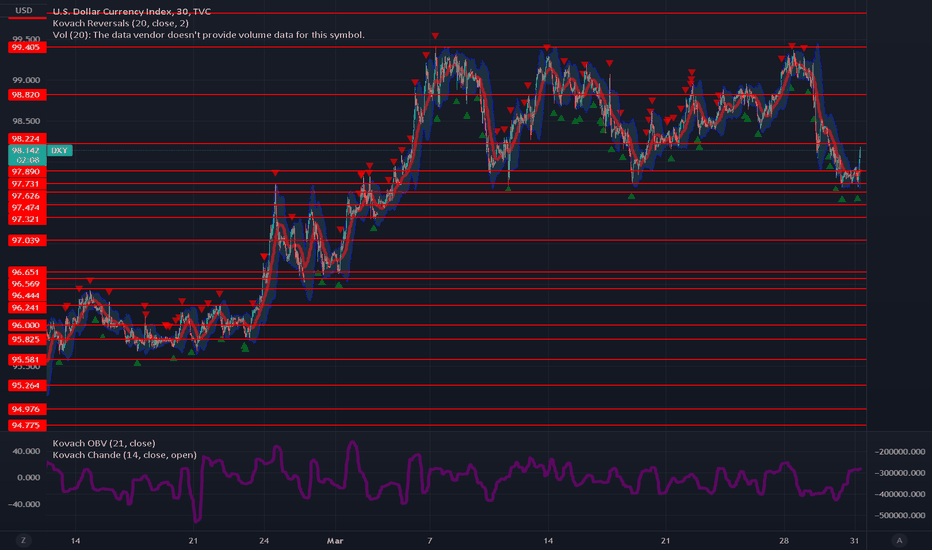Viewport: 932px width, 550px height.
Task: Click the 02:08 bar countdown label
Action: click(x=27, y=160)
